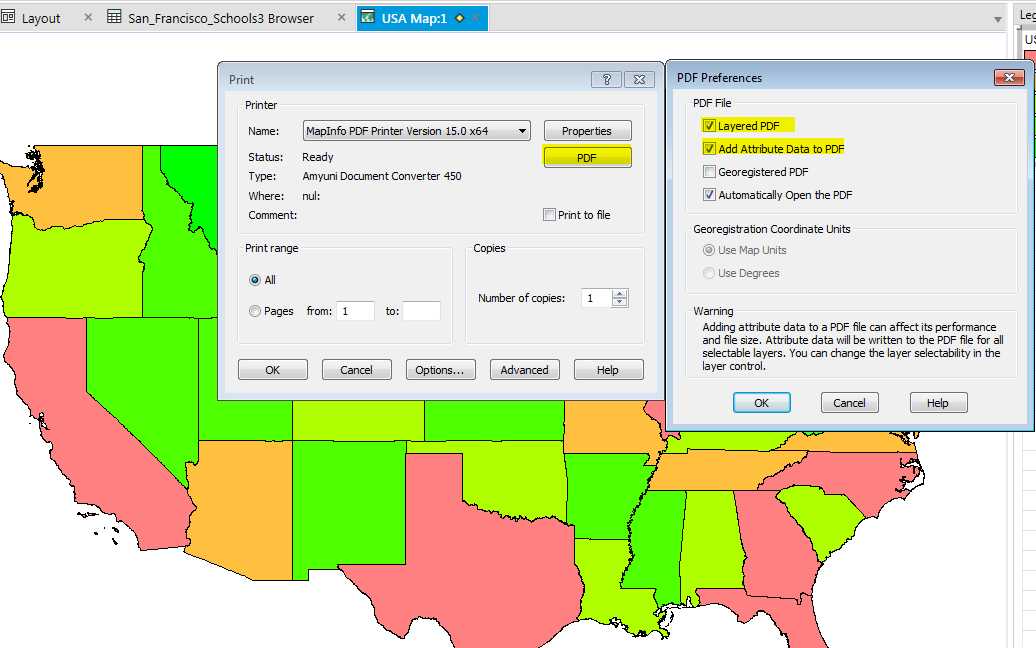Open the San_Francisco_Schools3 Browser tab
1036x648 pixels.
(x=220, y=18)
